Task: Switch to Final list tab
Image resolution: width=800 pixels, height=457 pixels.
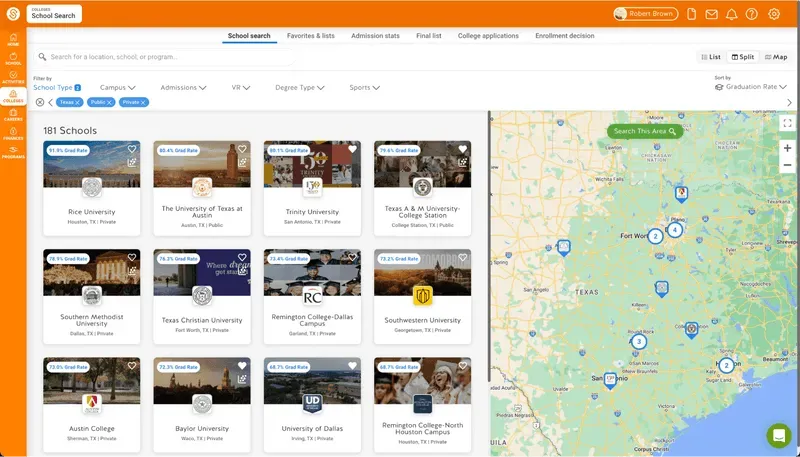Action: coord(429,36)
